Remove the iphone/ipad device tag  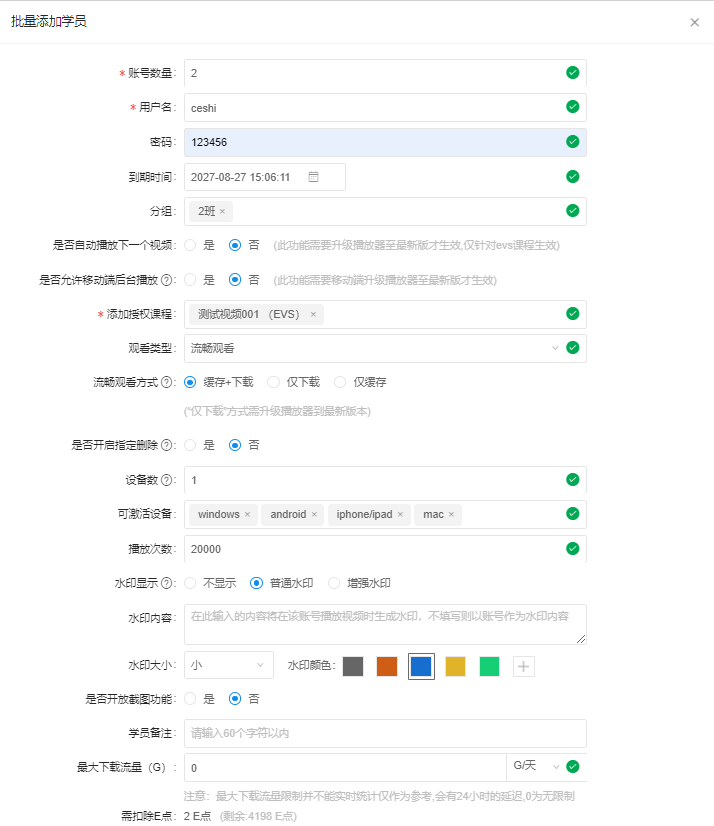click(400, 515)
